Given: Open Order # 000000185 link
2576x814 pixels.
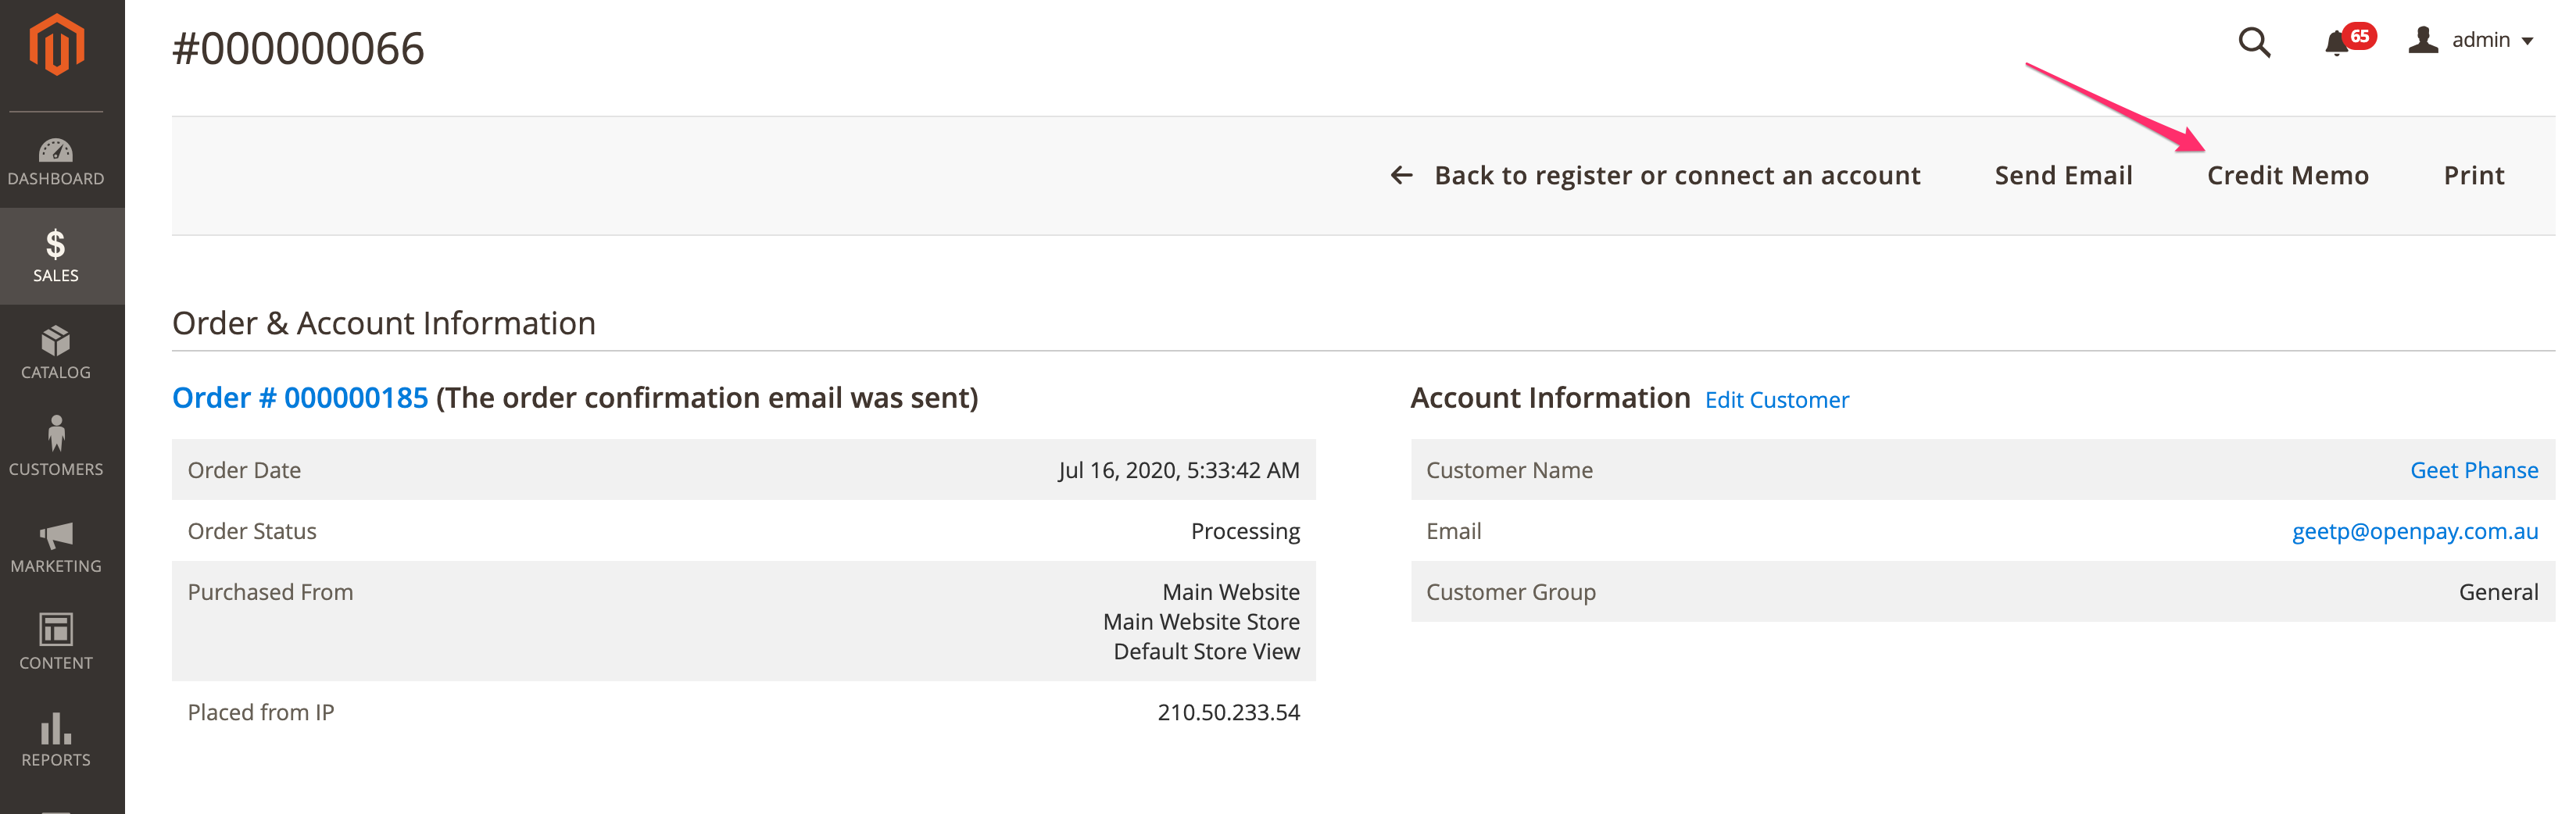Looking at the screenshot, I should (300, 398).
